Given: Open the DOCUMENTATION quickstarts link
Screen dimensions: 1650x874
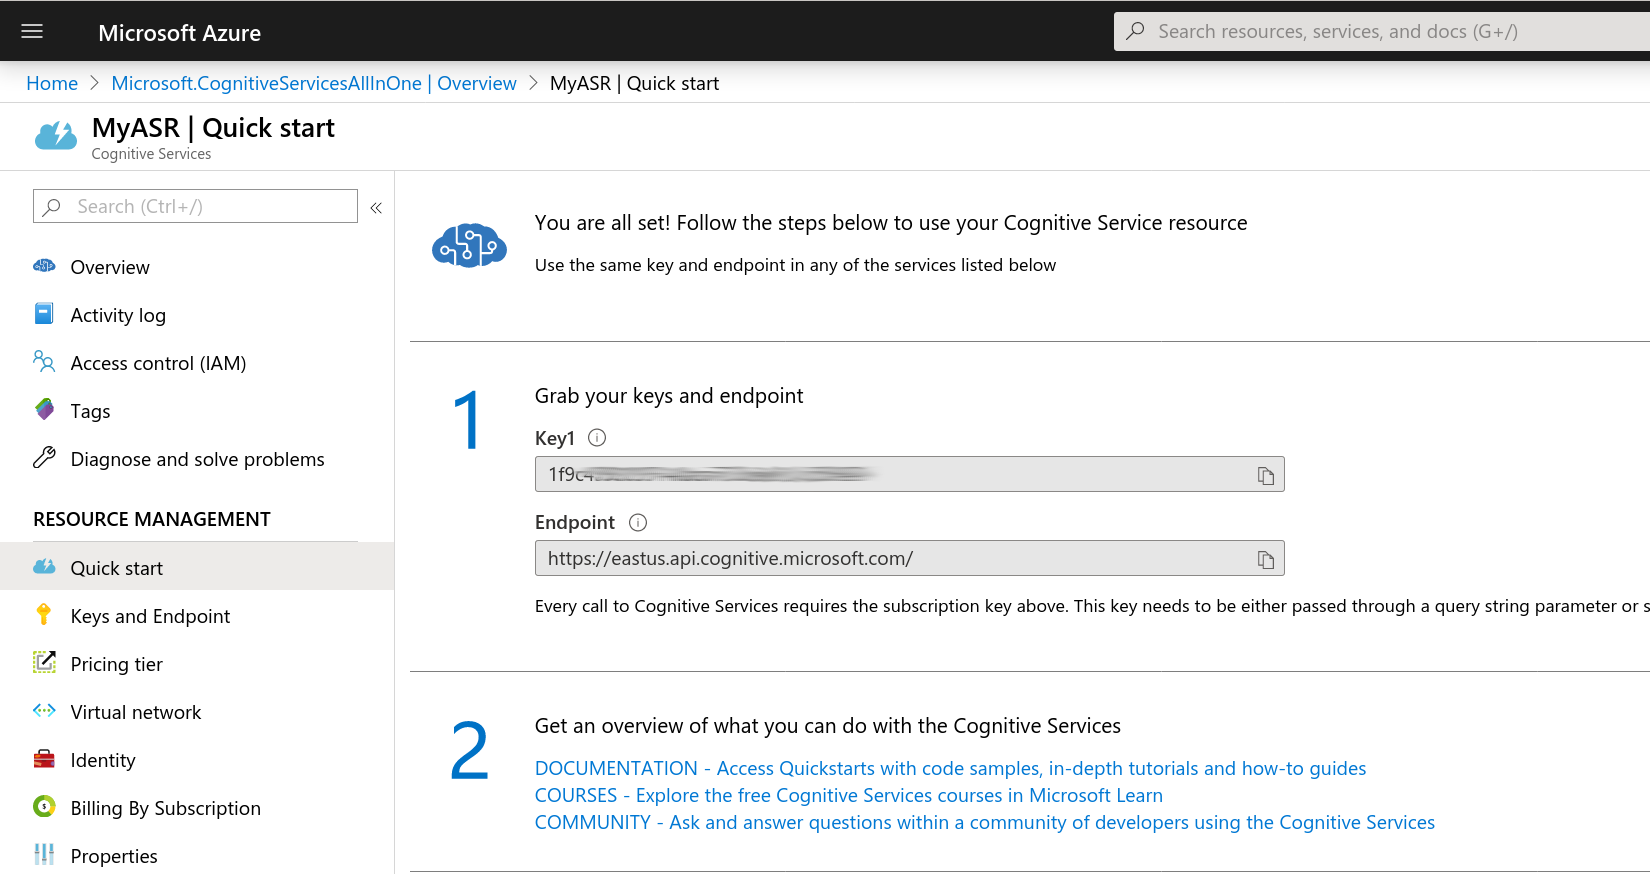Looking at the screenshot, I should (950, 768).
